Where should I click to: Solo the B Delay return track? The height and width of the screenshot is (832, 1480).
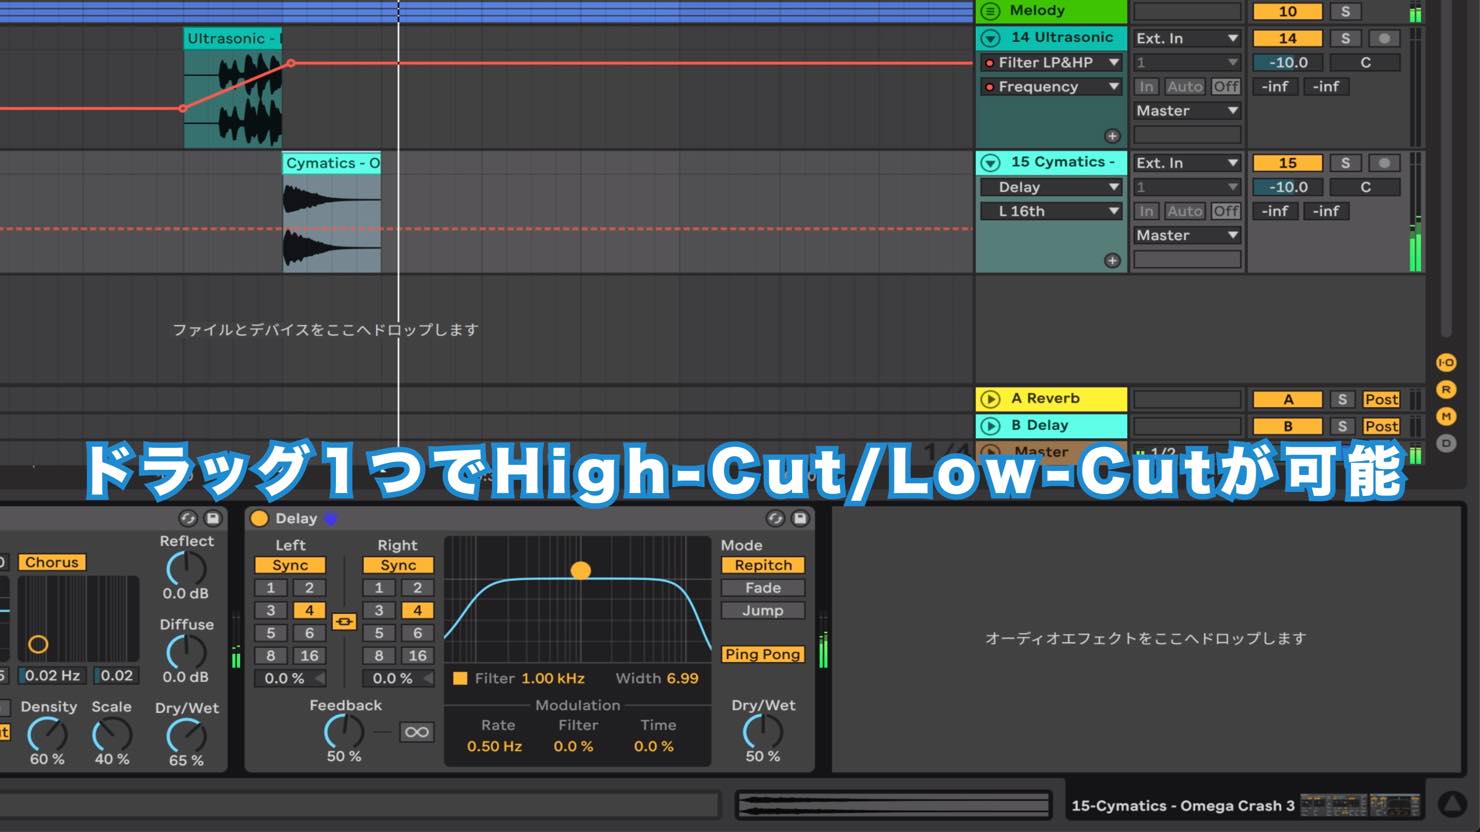pyautogui.click(x=1345, y=426)
